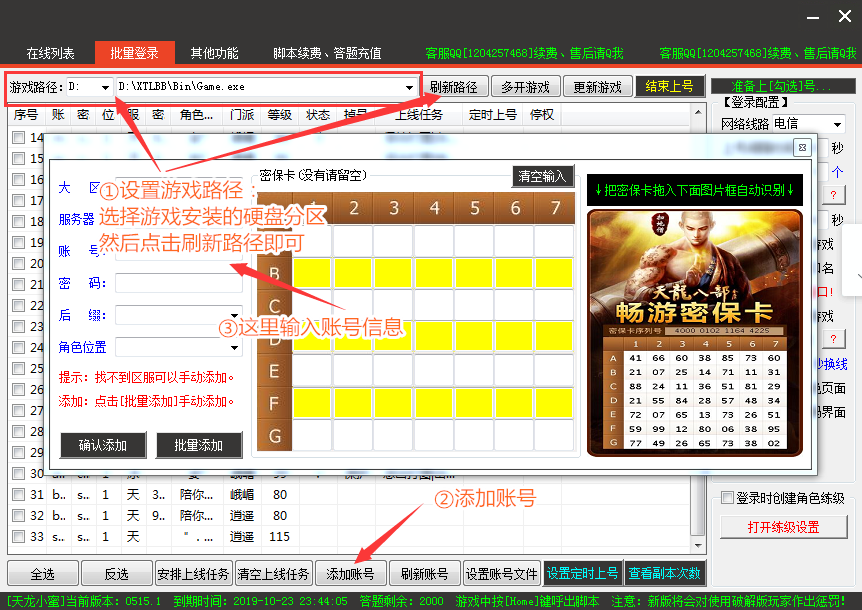Select the 峨嵋 cell in row 31
The width and height of the screenshot is (862, 610).
click(242, 495)
